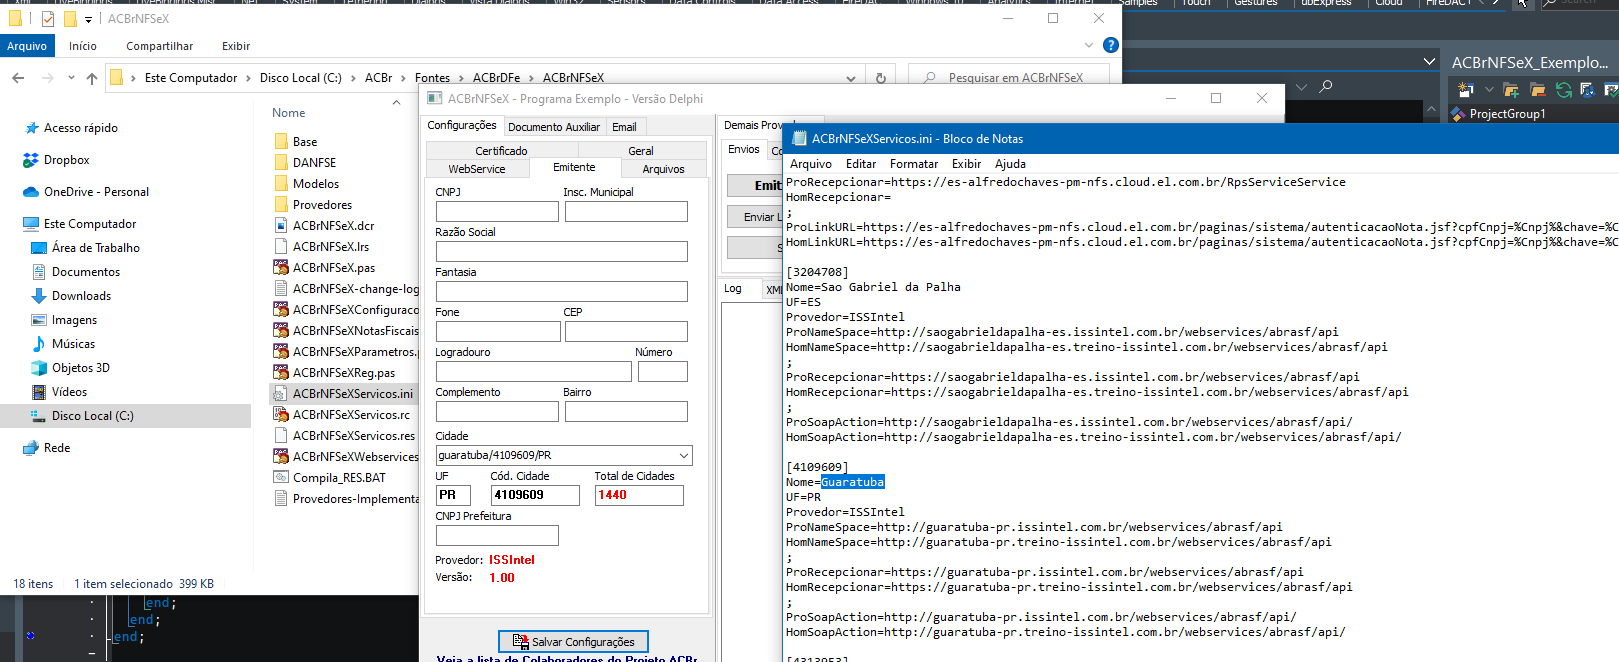
Task: Click the Músicas note icon in sidebar
Action: coord(39,344)
